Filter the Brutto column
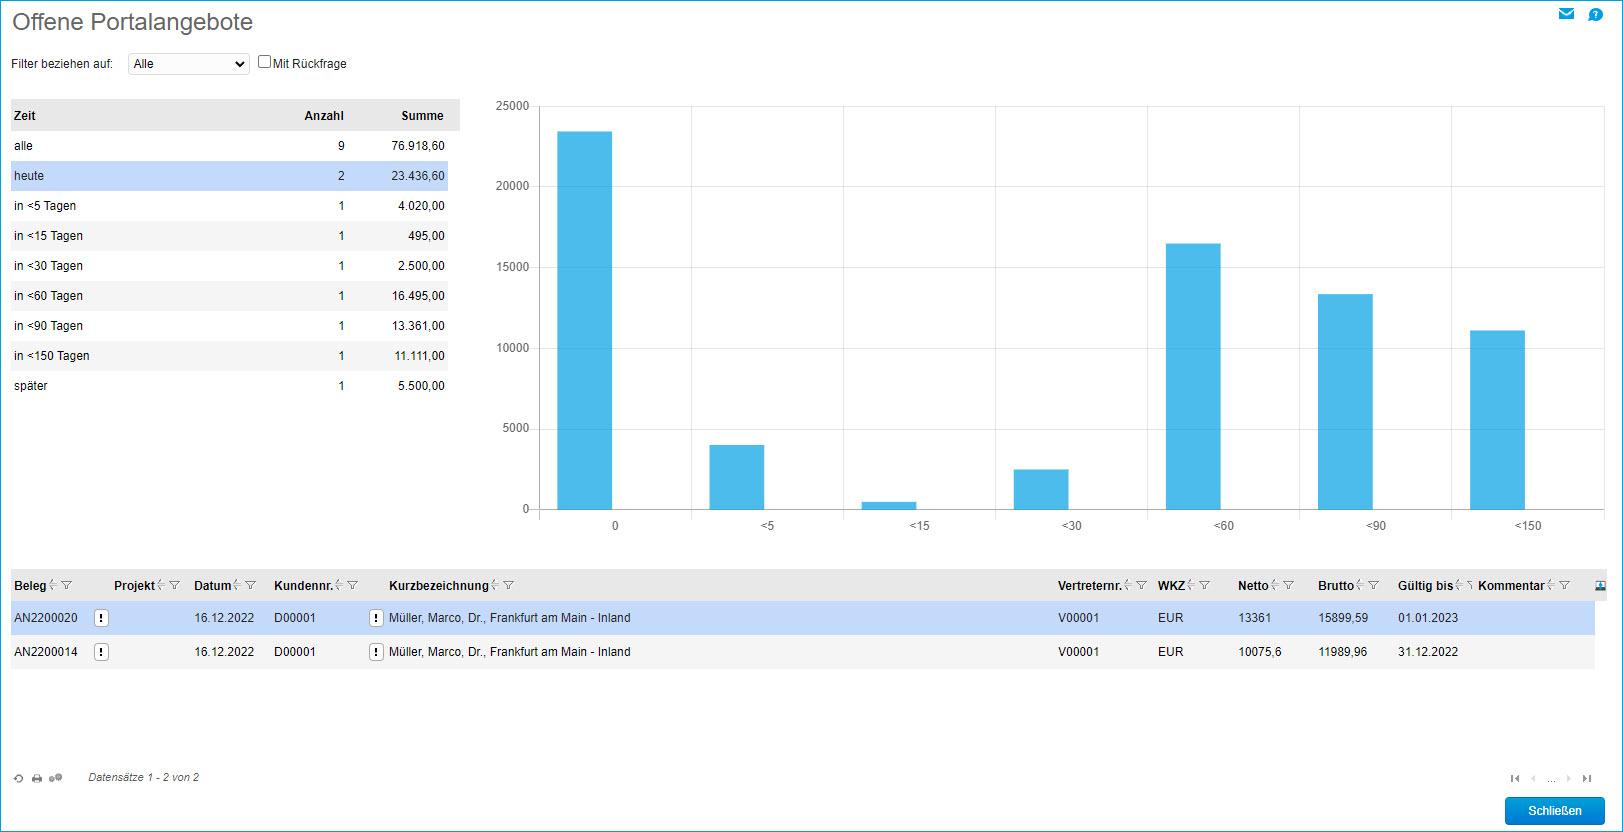The width and height of the screenshot is (1623, 832). (1373, 585)
